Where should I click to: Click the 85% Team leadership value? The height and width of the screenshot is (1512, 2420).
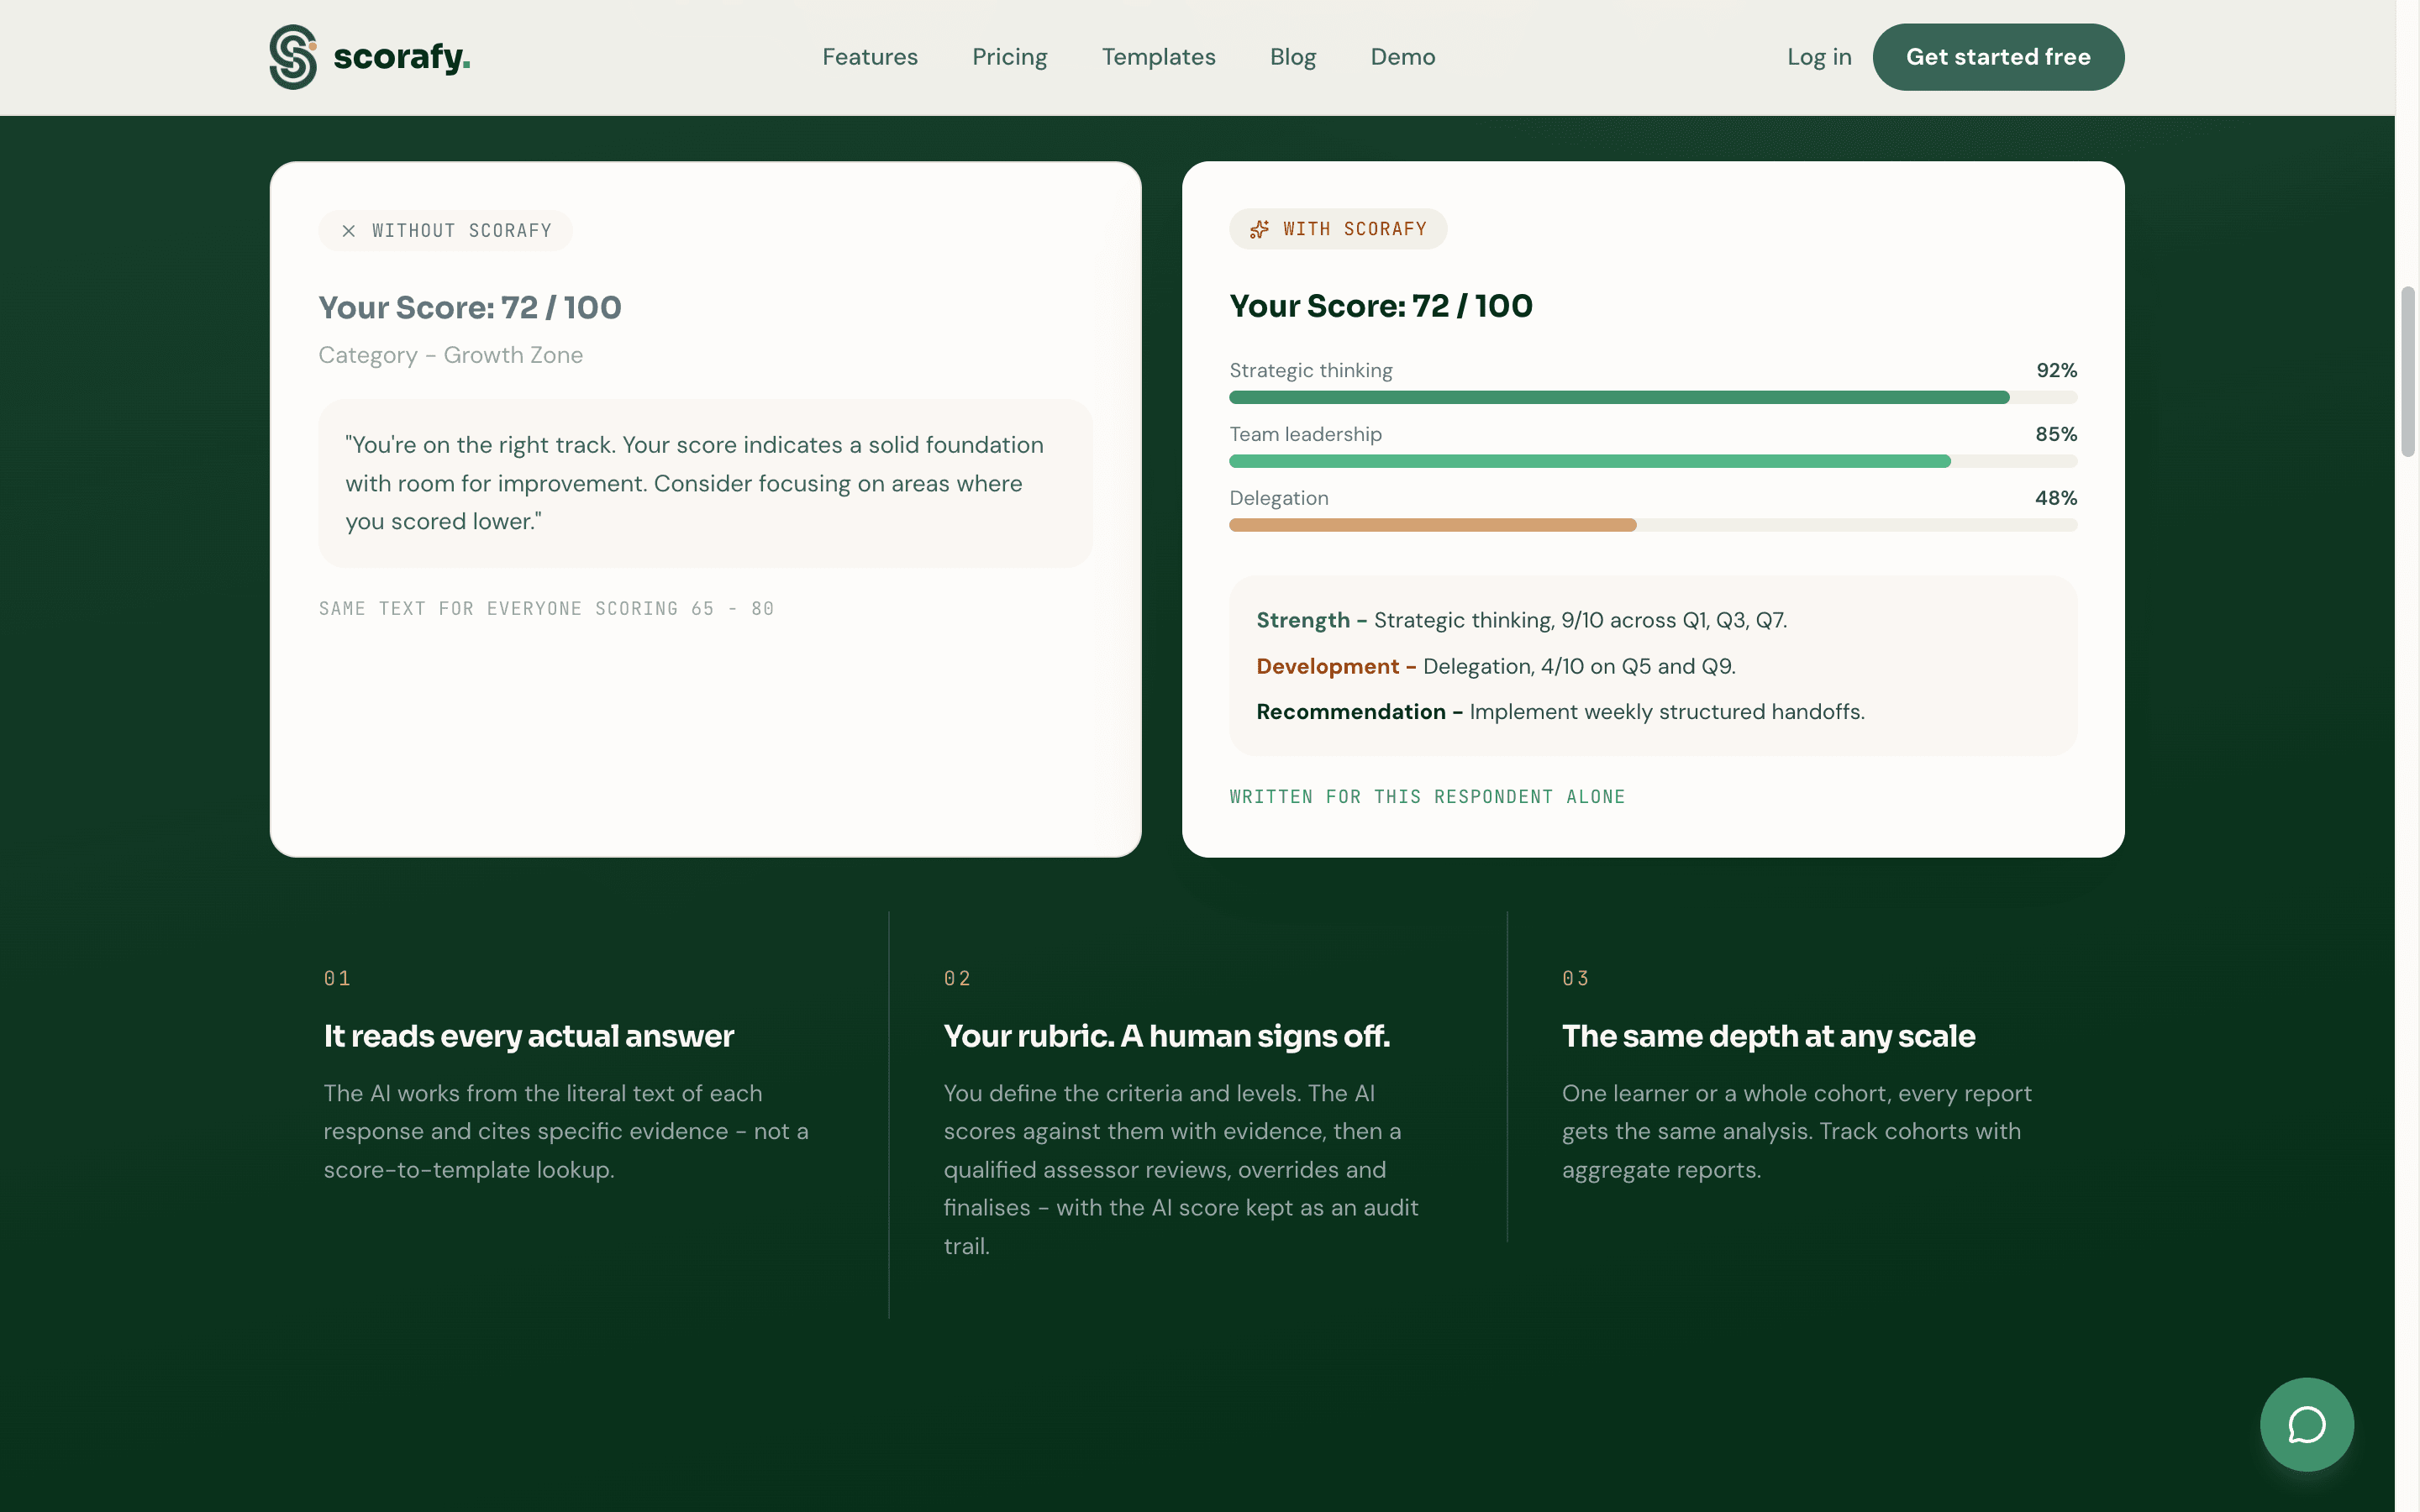2056,434
